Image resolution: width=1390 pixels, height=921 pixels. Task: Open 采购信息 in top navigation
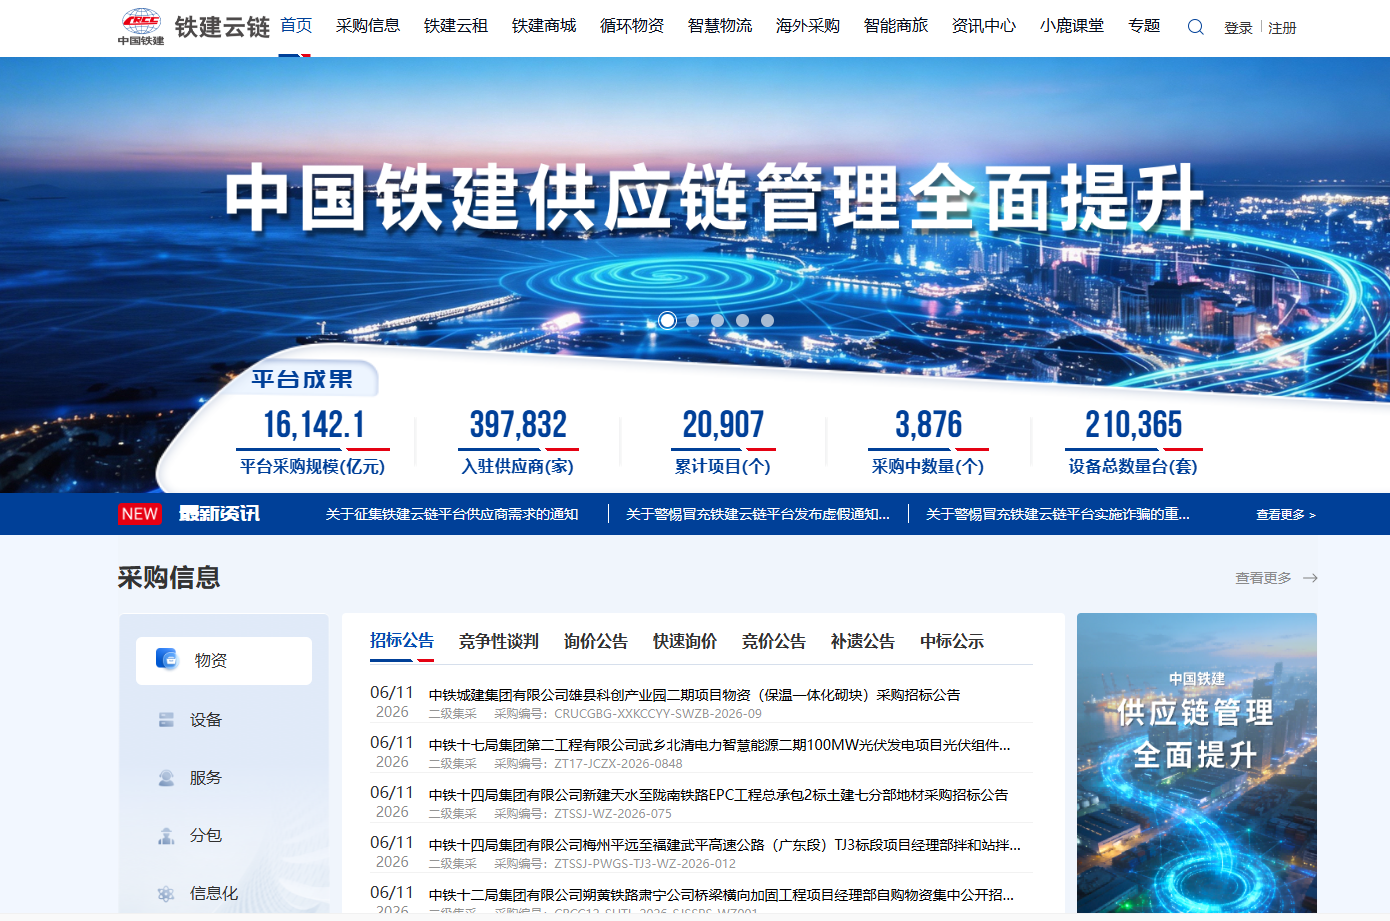(x=368, y=26)
